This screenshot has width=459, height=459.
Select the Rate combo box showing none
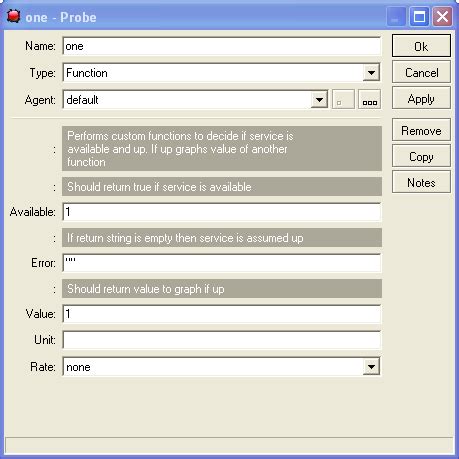(x=221, y=367)
